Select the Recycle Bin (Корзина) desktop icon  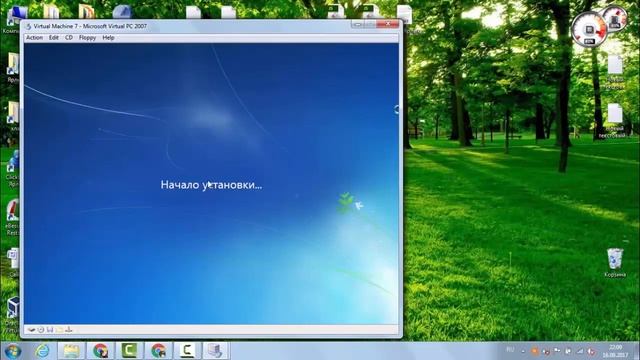coord(615,263)
